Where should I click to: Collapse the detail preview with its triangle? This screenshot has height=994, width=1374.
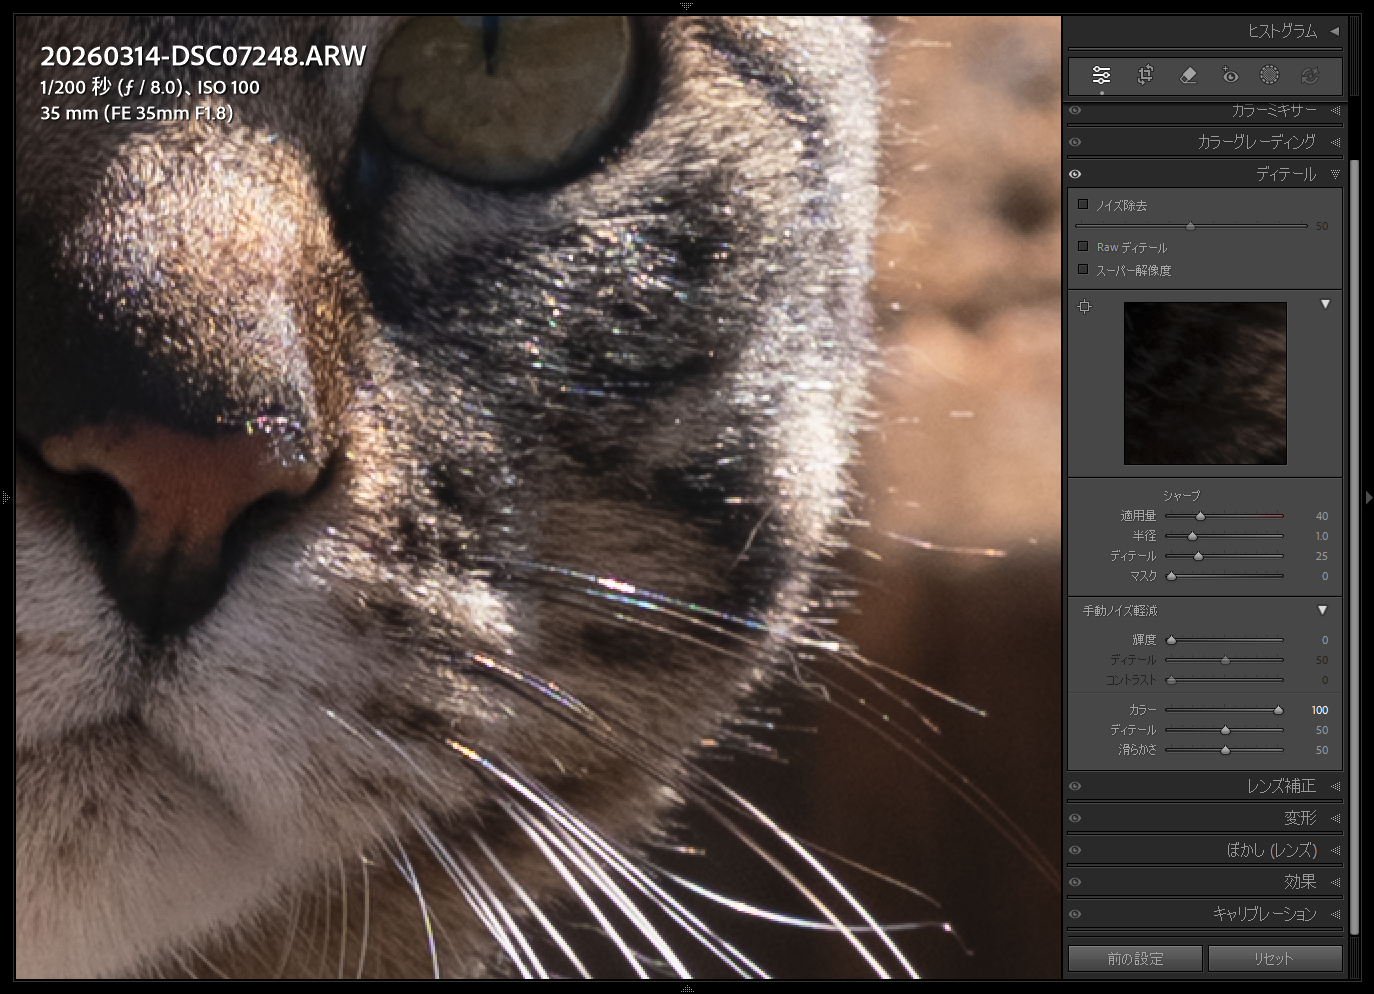(1325, 304)
